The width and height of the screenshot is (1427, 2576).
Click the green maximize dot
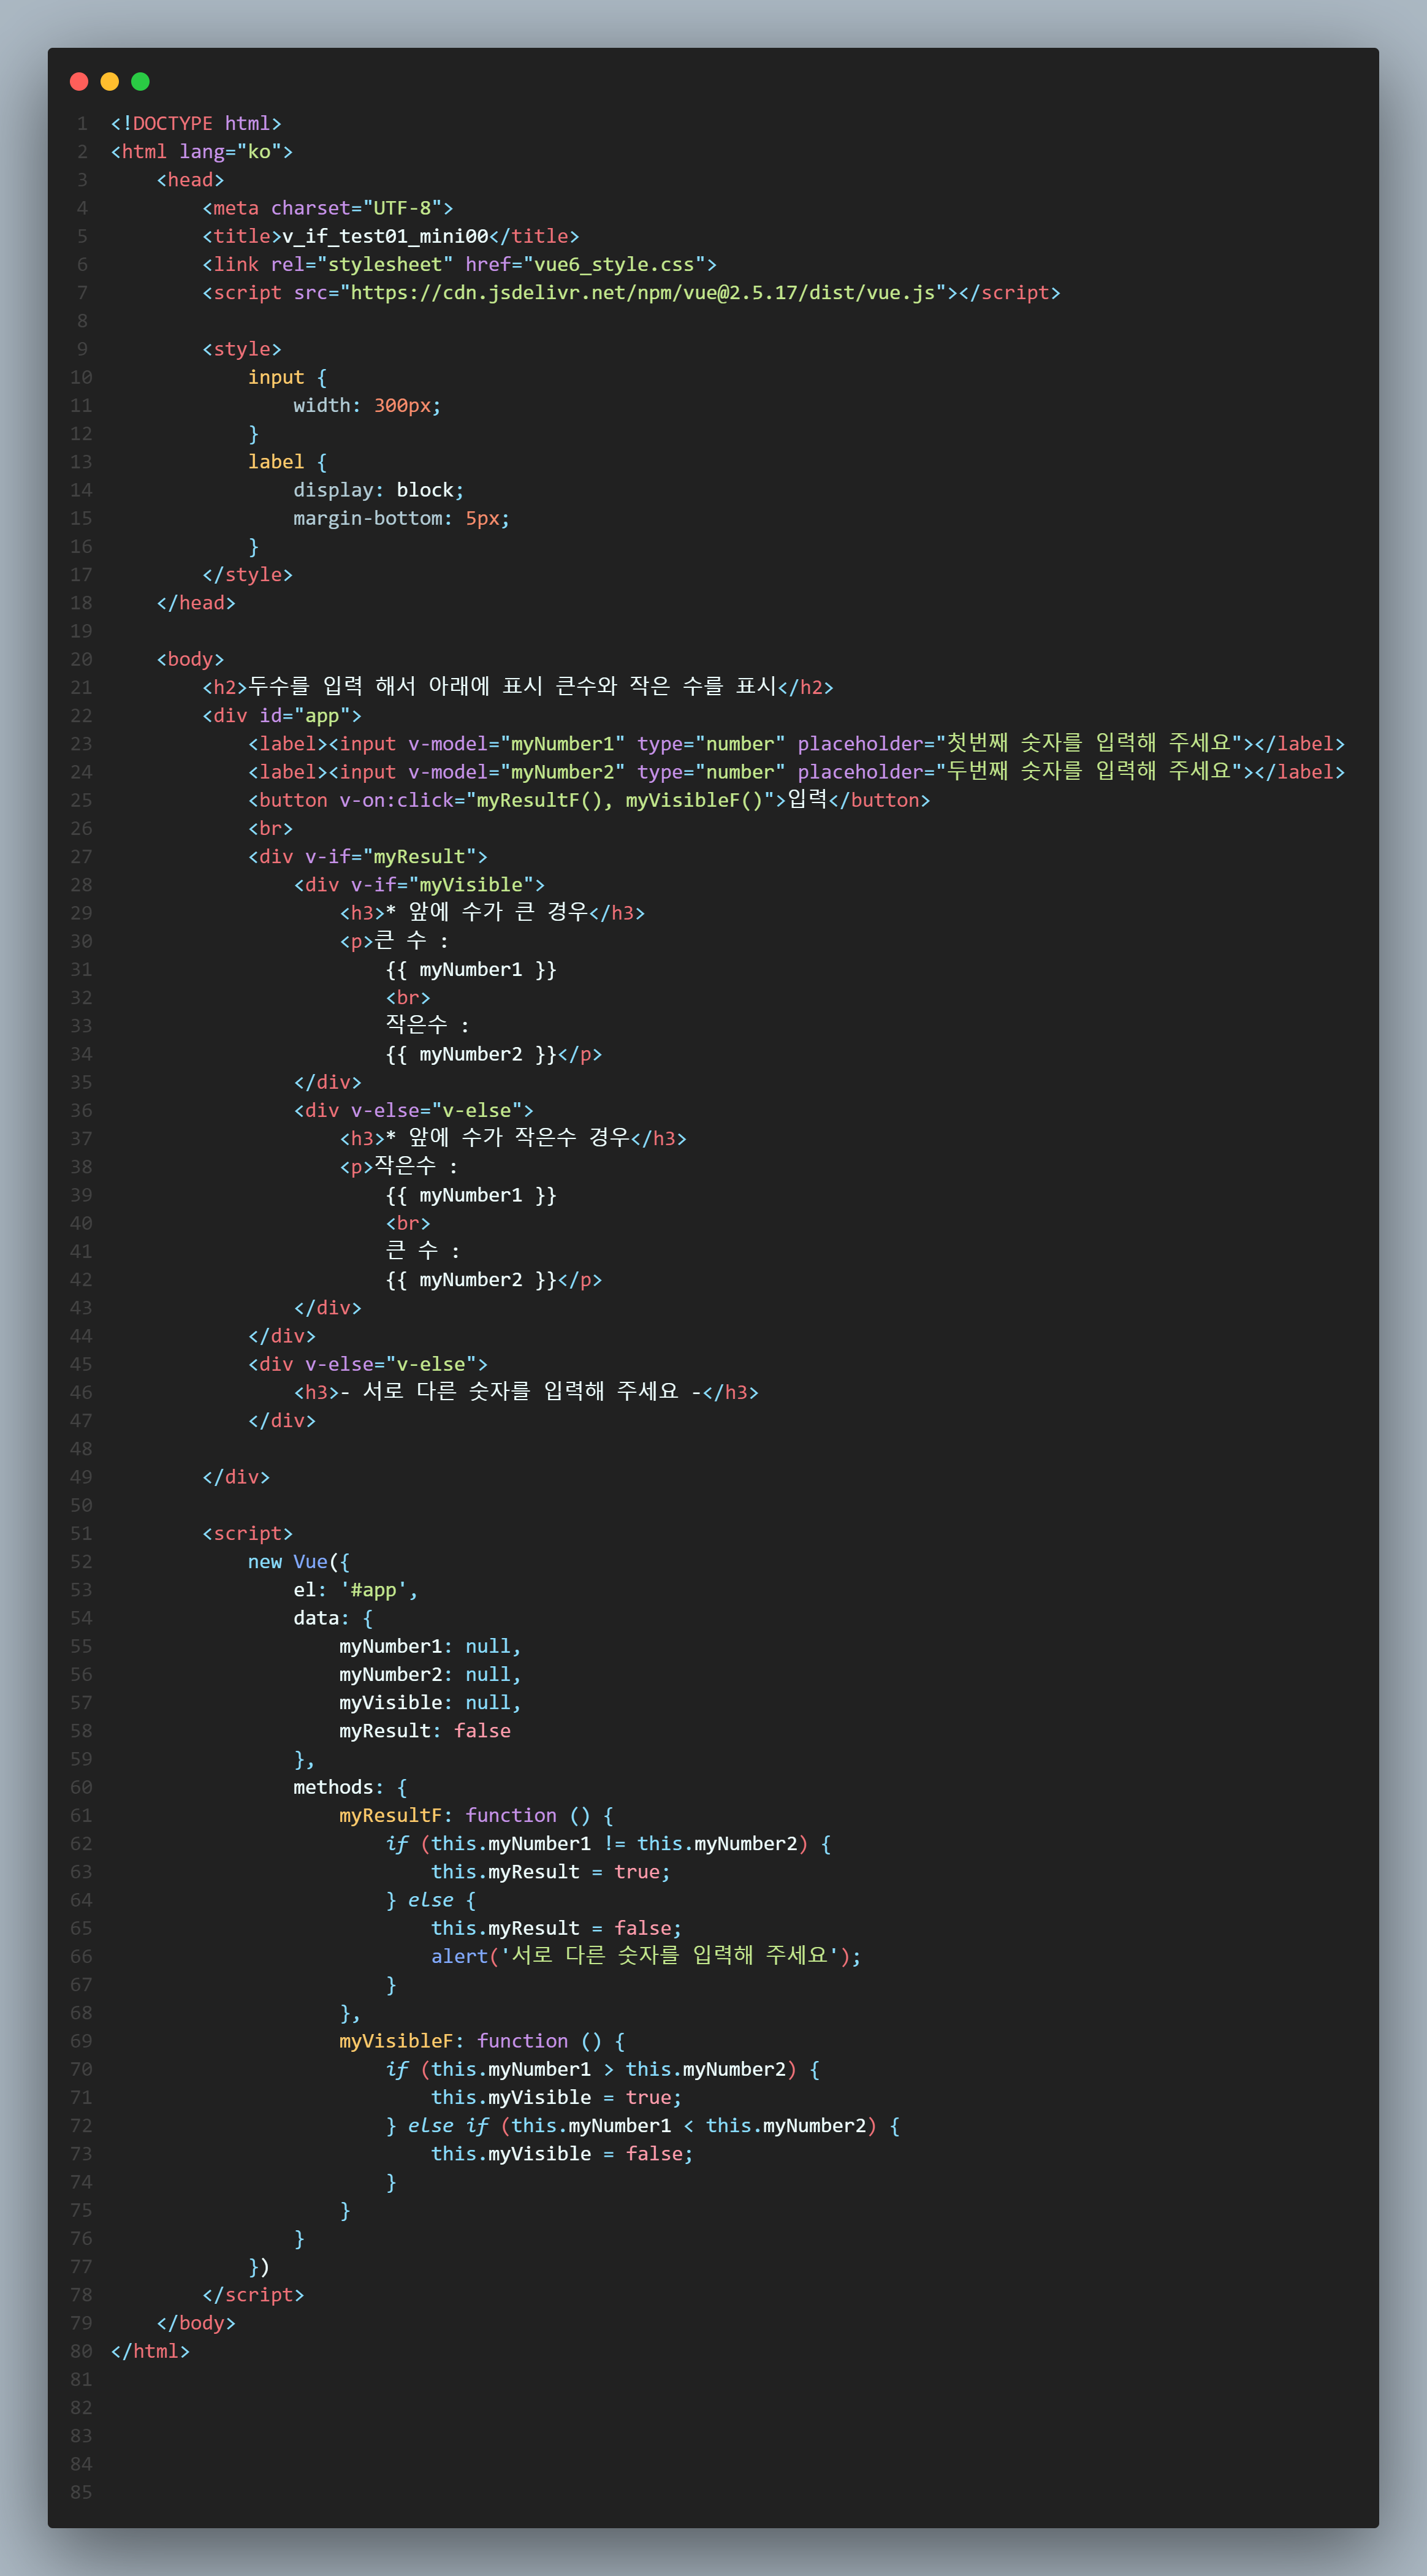point(141,82)
